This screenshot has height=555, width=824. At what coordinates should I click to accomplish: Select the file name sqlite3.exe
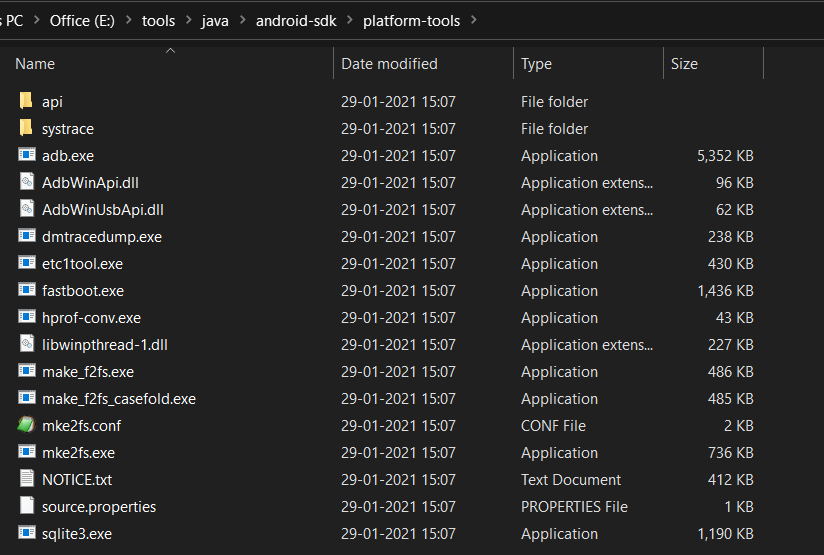click(77, 534)
